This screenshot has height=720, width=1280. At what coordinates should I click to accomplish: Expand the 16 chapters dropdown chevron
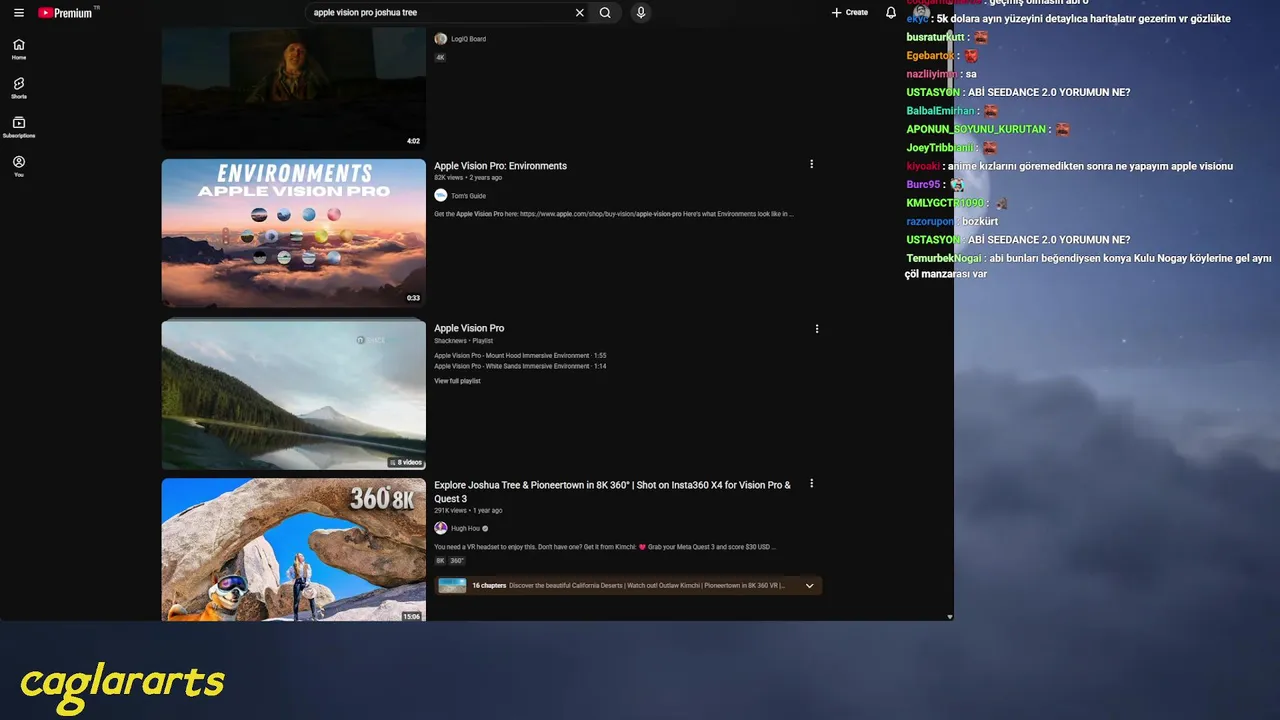tap(810, 586)
